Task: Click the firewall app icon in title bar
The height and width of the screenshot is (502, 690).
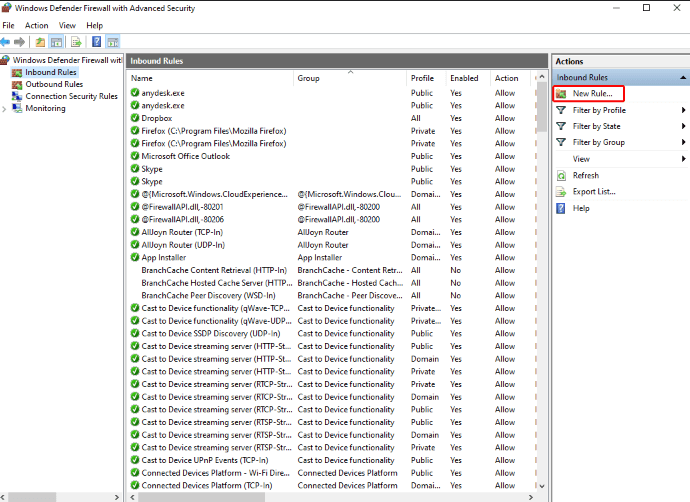Action: (6, 7)
